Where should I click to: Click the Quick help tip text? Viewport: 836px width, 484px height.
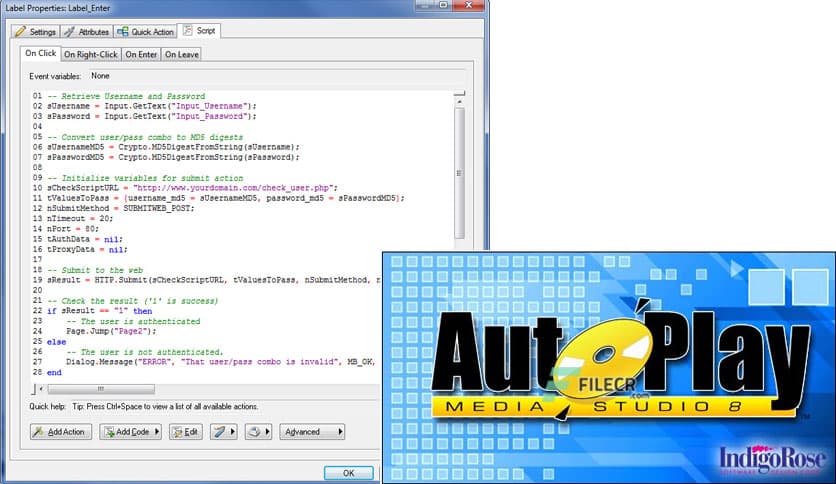click(165, 407)
